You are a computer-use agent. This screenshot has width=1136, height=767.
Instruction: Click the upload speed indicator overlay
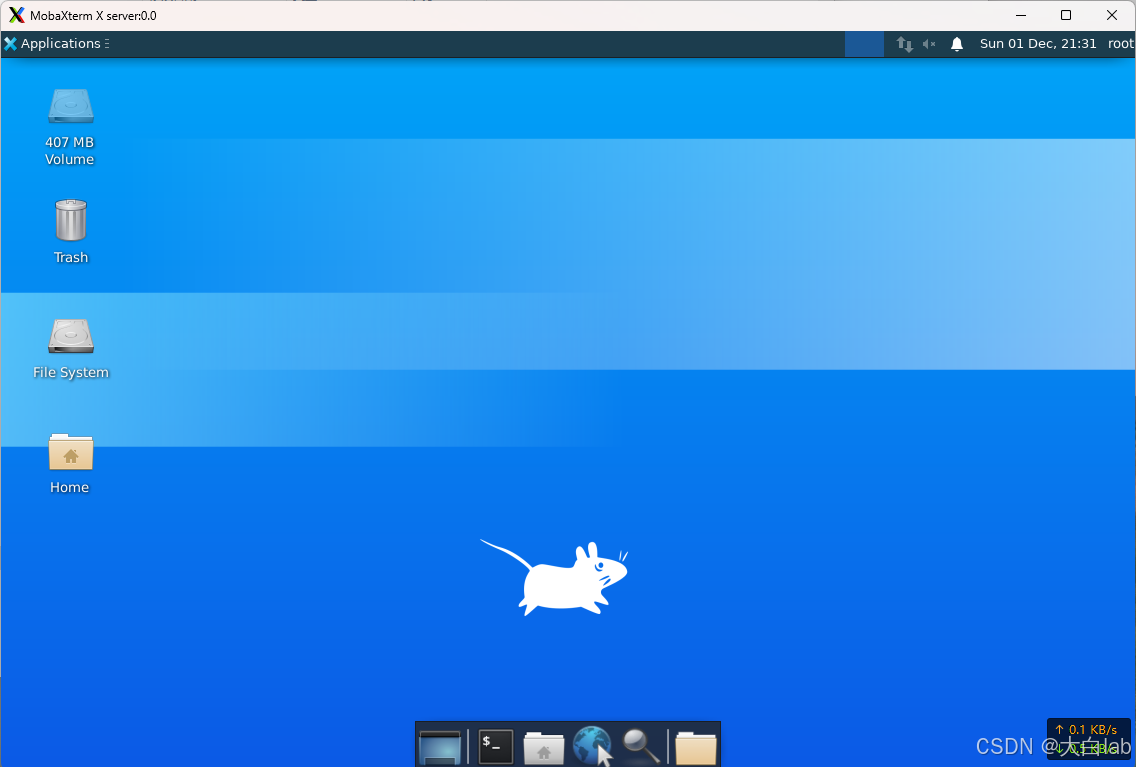coord(1088,730)
